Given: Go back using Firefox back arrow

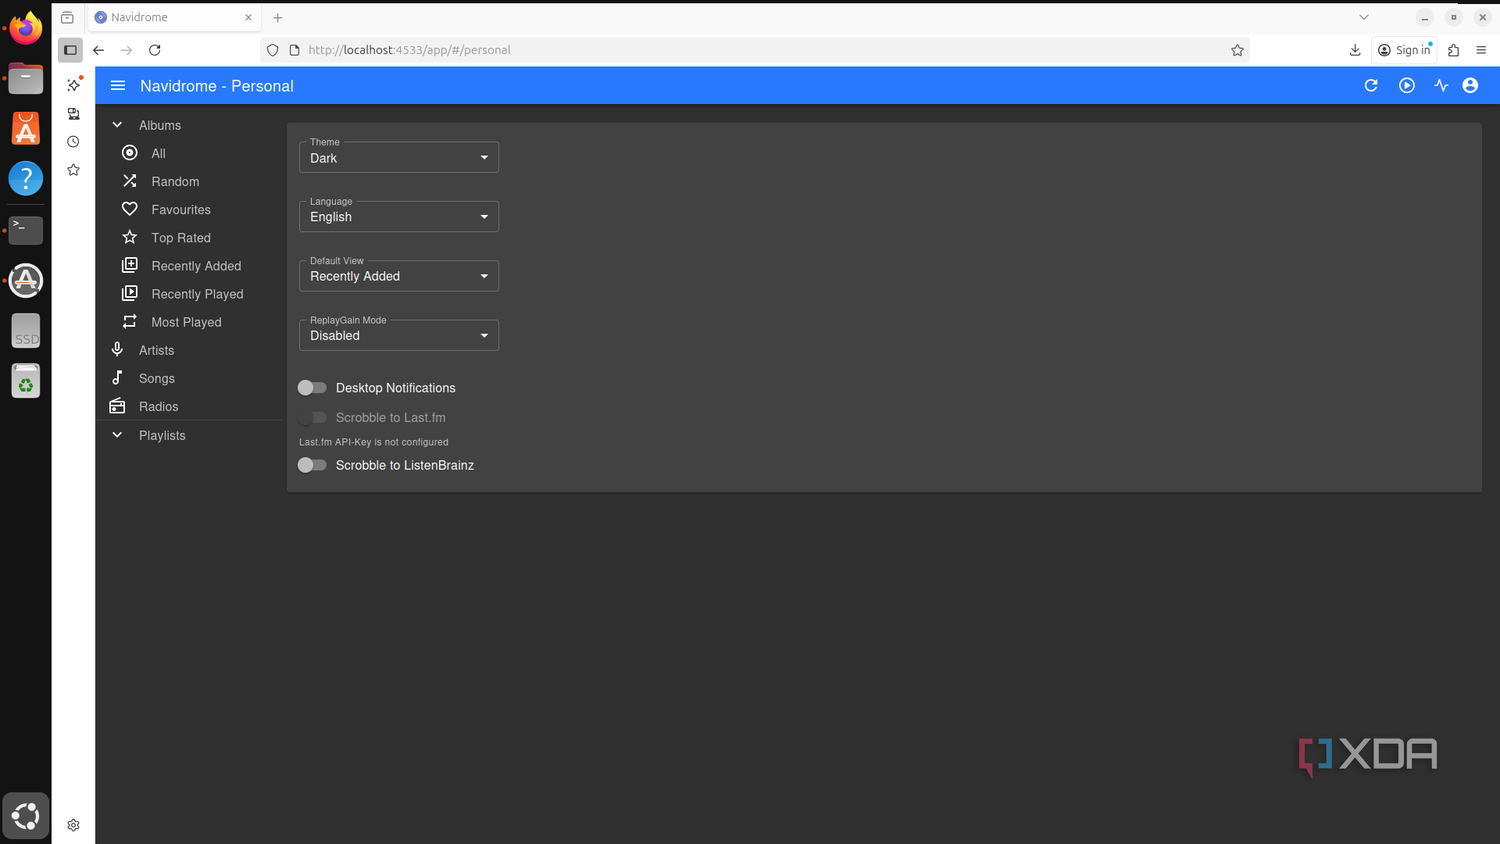Looking at the screenshot, I should point(98,50).
